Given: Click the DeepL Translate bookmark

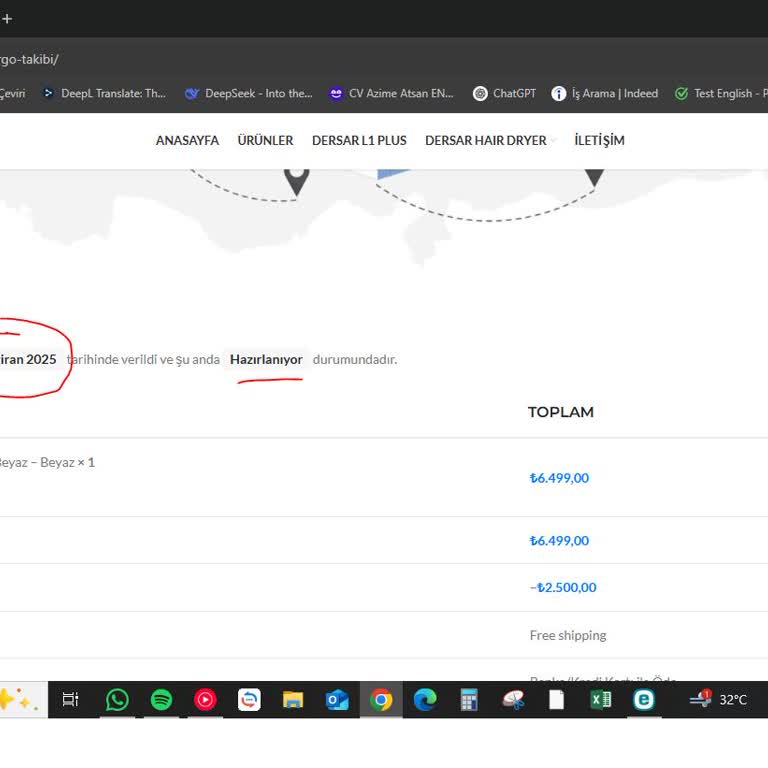Looking at the screenshot, I should 103,93.
